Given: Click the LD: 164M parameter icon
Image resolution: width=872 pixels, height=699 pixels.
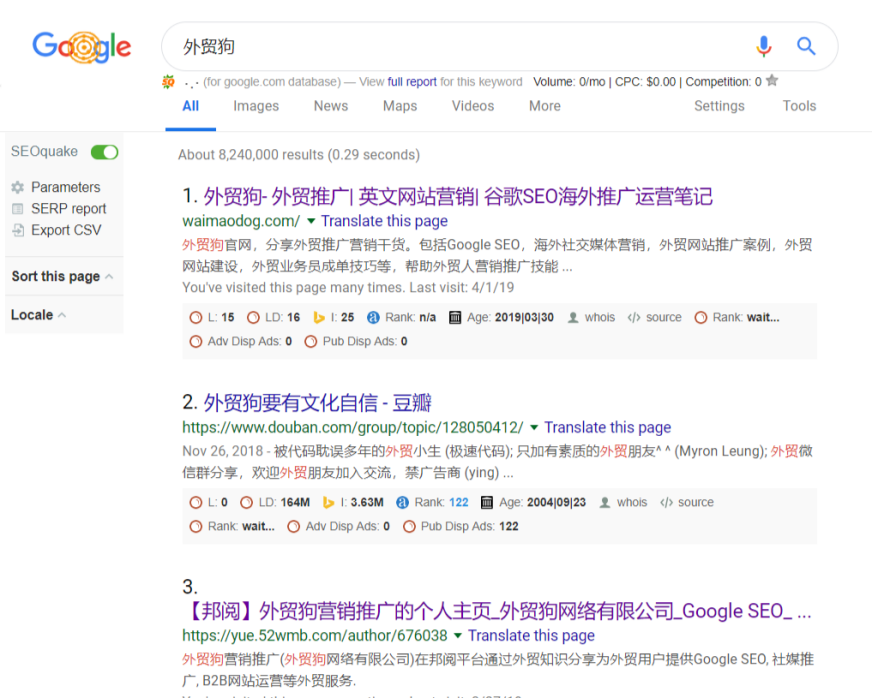Looking at the screenshot, I should pos(246,503).
